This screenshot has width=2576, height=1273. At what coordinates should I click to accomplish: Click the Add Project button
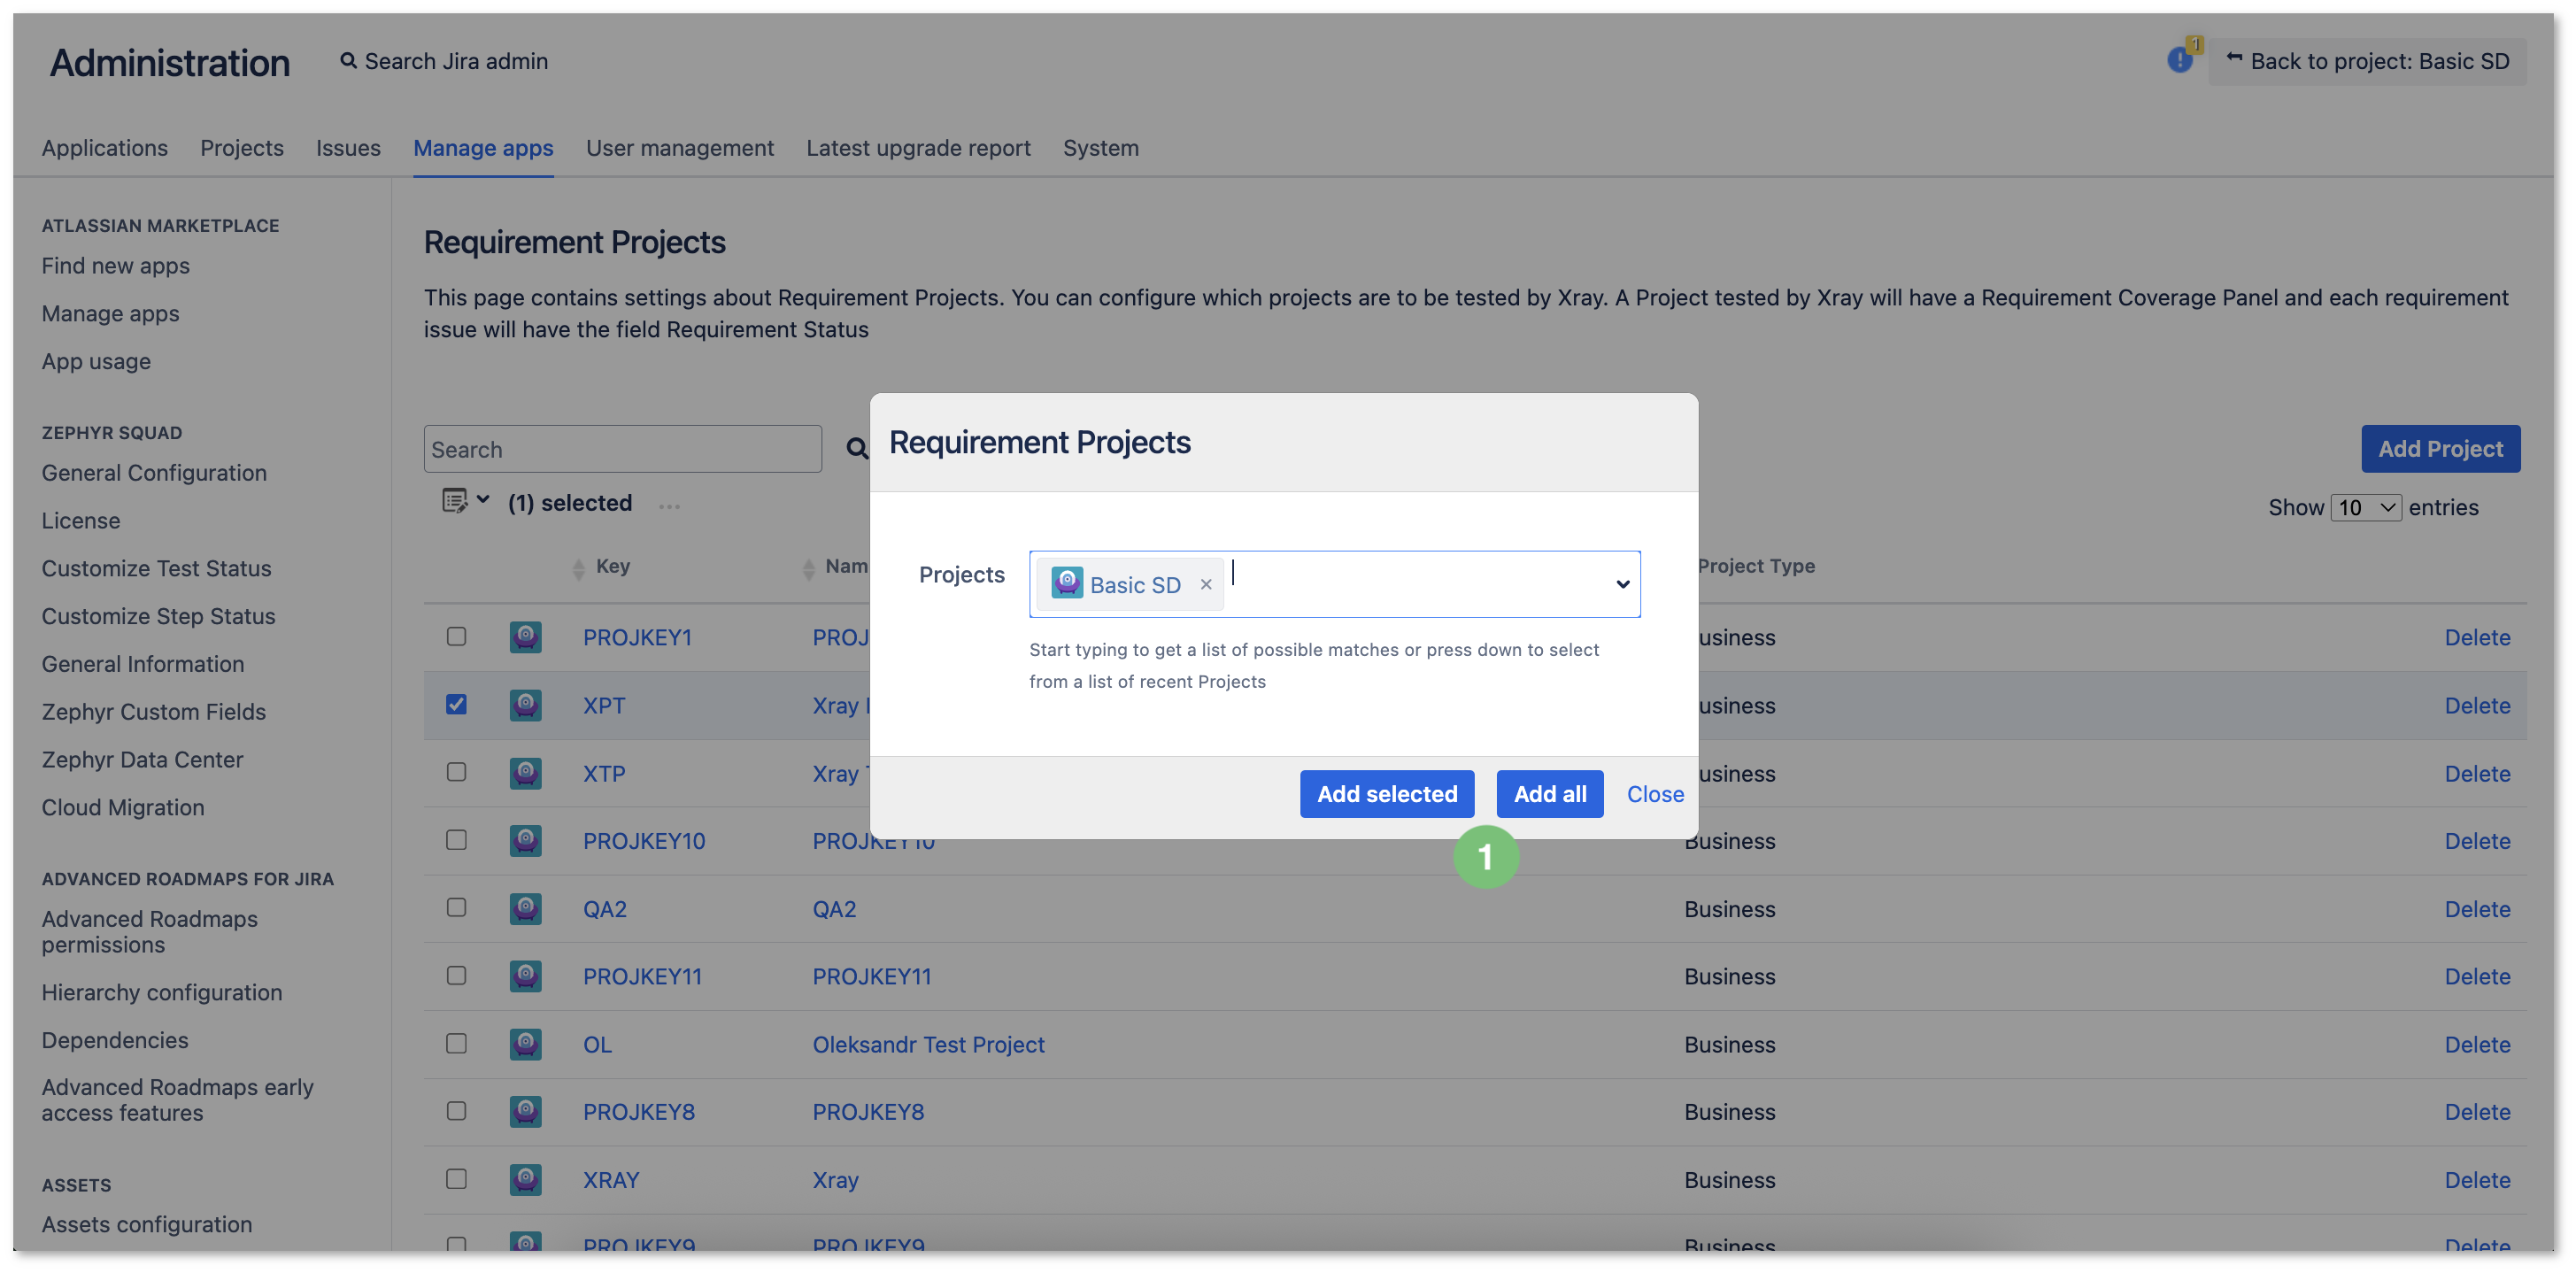pyautogui.click(x=2440, y=449)
